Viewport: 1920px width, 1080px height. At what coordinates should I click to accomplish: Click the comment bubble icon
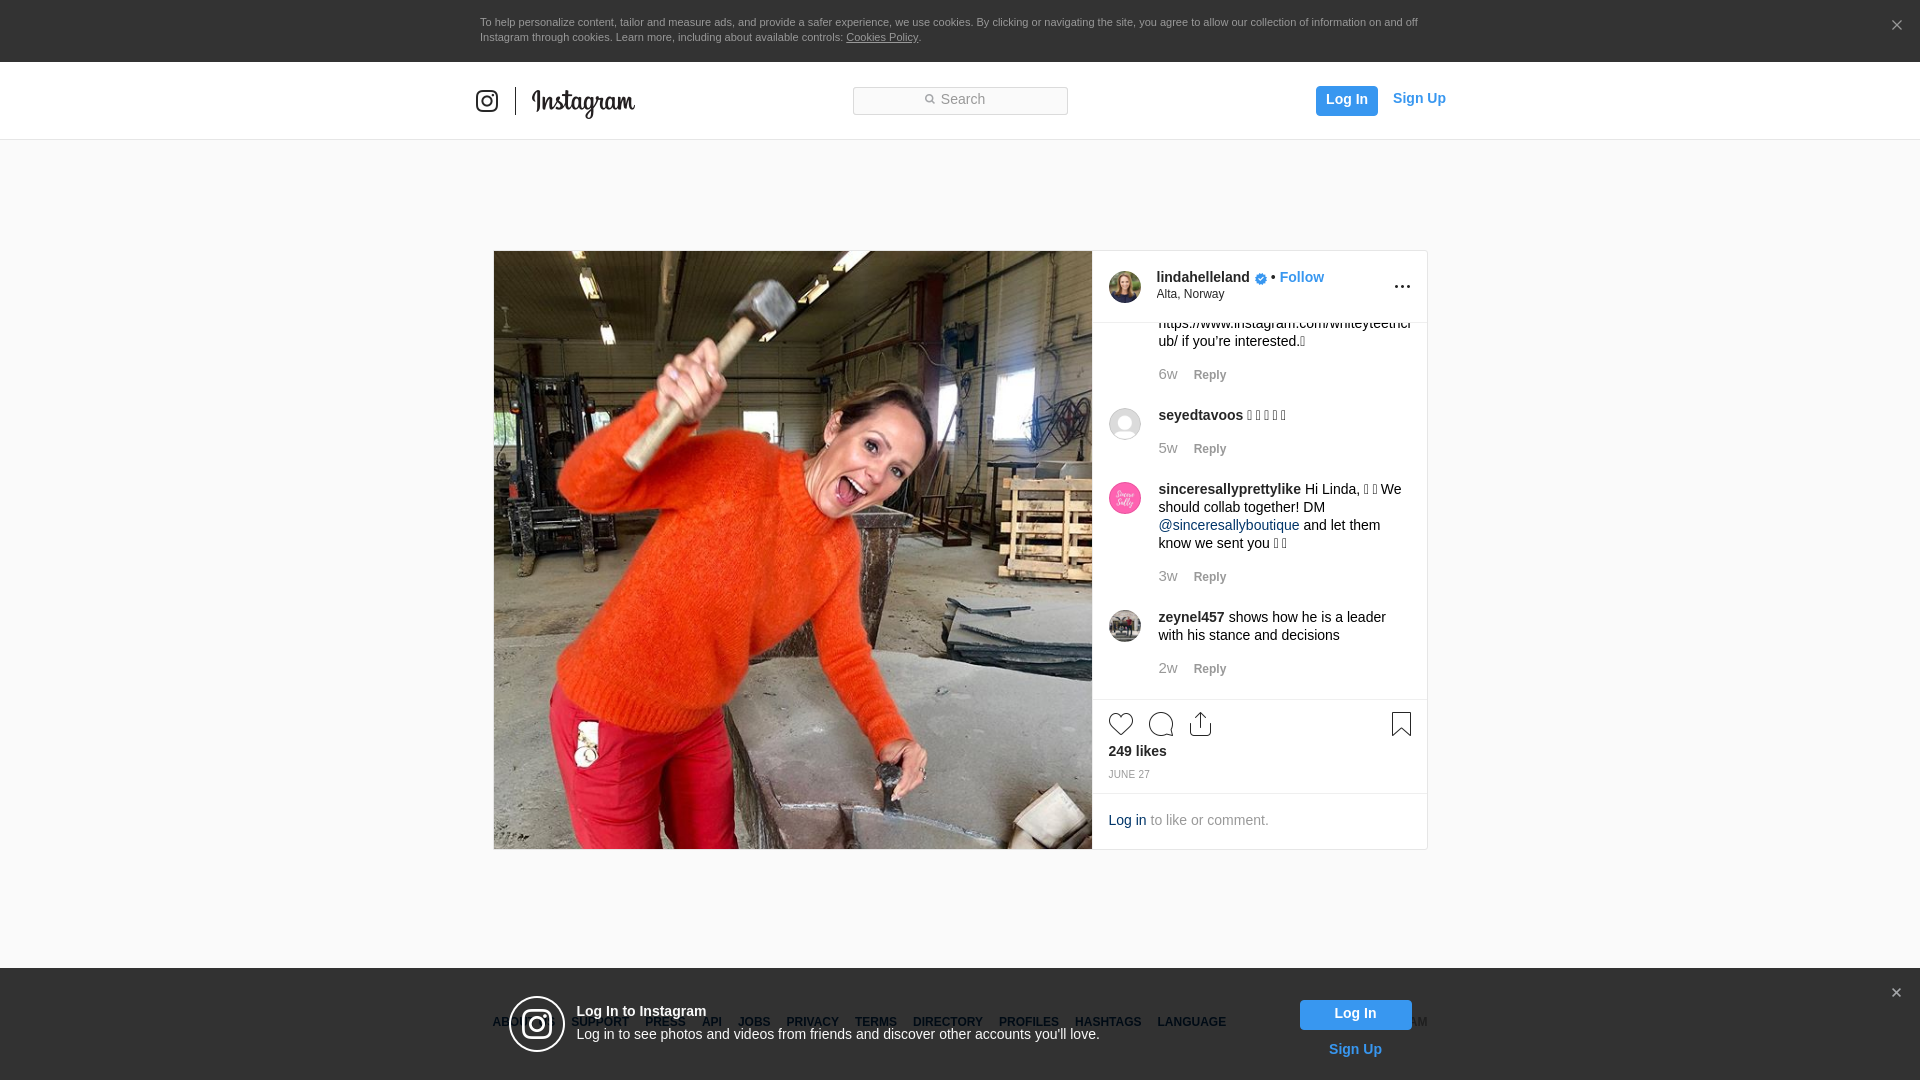tap(1161, 724)
